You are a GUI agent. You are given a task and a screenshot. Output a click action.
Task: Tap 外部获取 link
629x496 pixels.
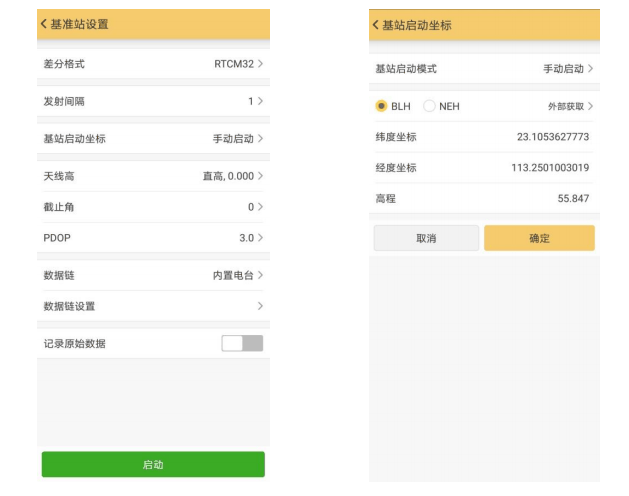tap(569, 106)
